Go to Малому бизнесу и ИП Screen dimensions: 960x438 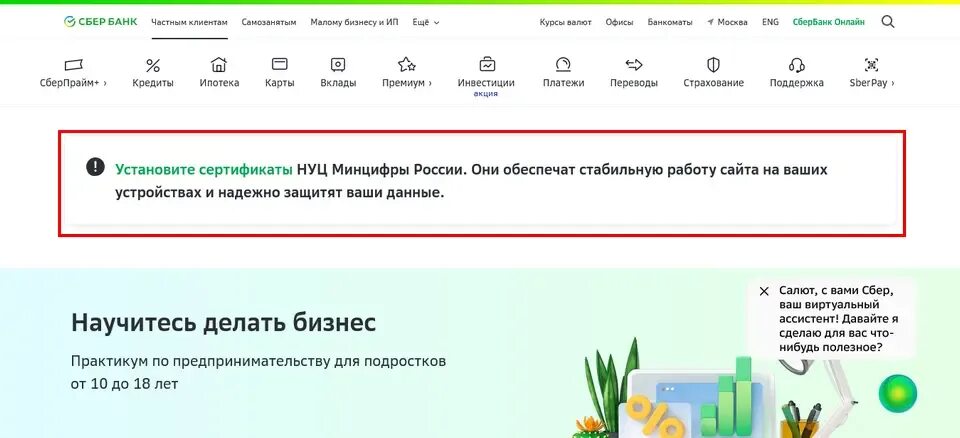tap(354, 22)
